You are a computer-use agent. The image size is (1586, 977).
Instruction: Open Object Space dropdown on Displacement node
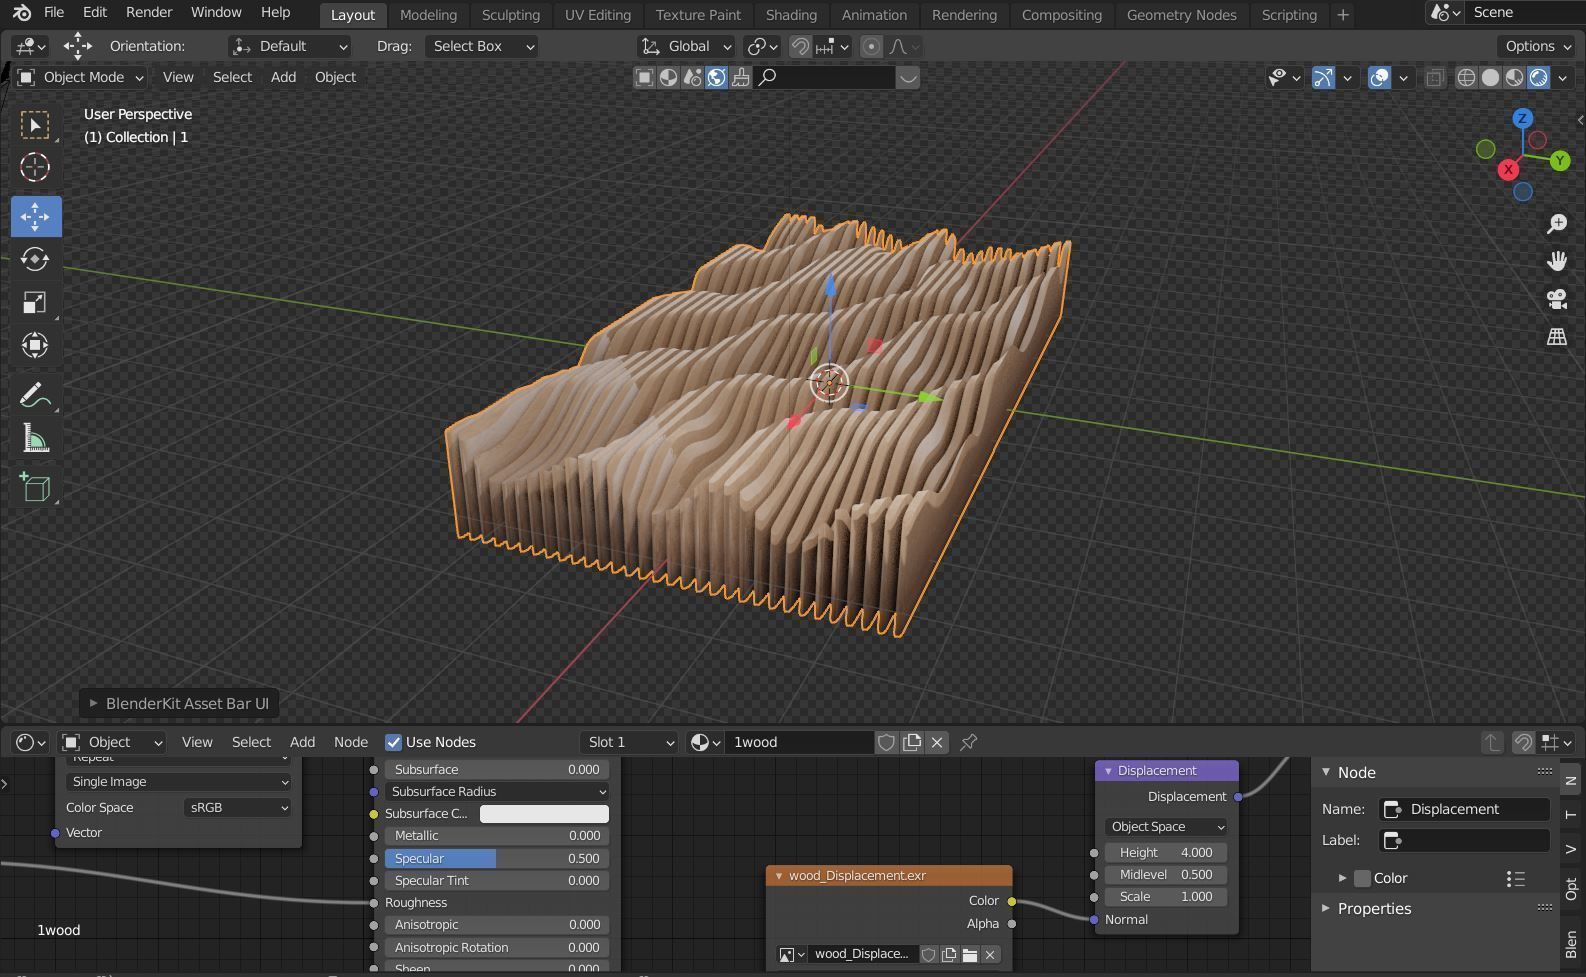[1167, 827]
